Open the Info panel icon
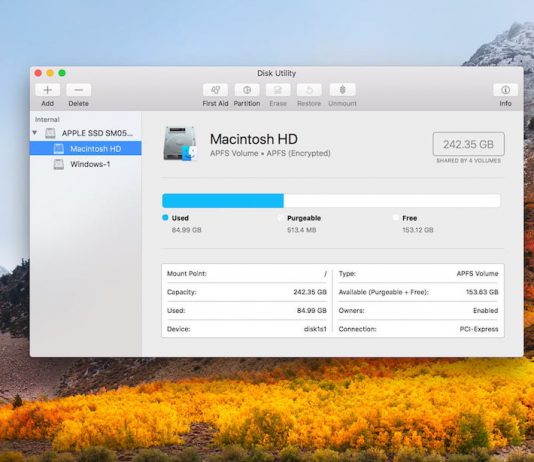 [505, 90]
